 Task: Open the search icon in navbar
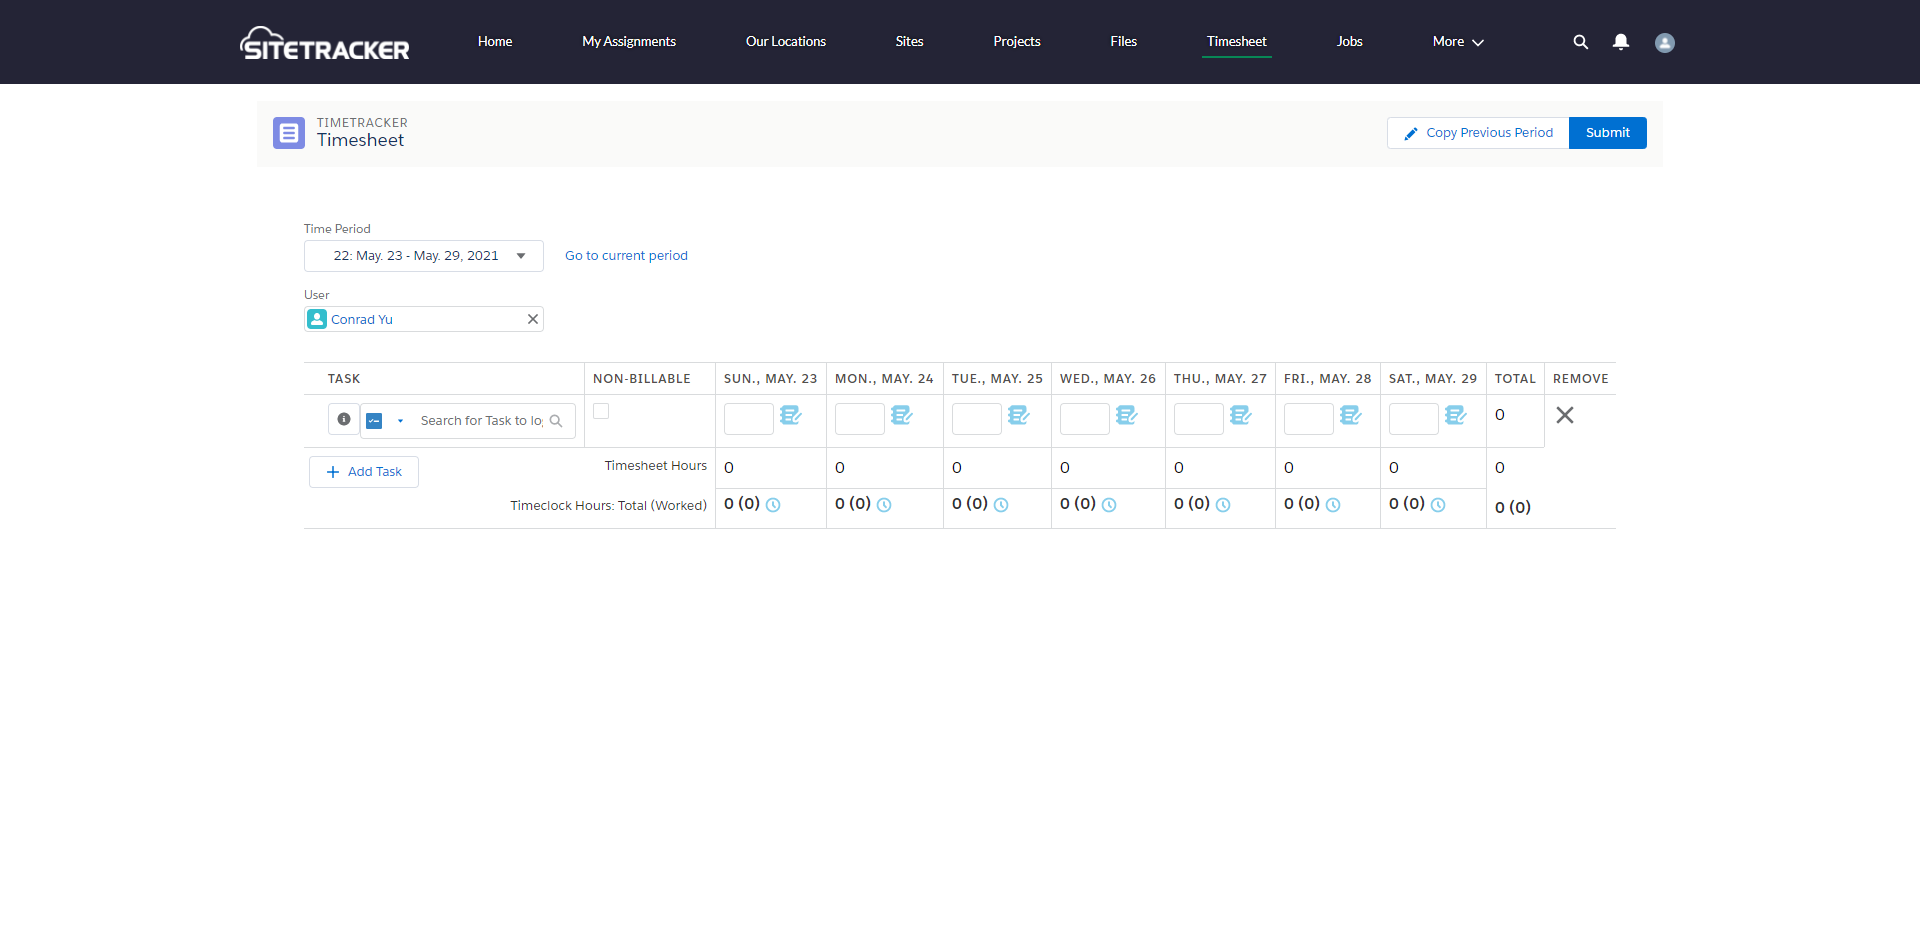tap(1580, 42)
